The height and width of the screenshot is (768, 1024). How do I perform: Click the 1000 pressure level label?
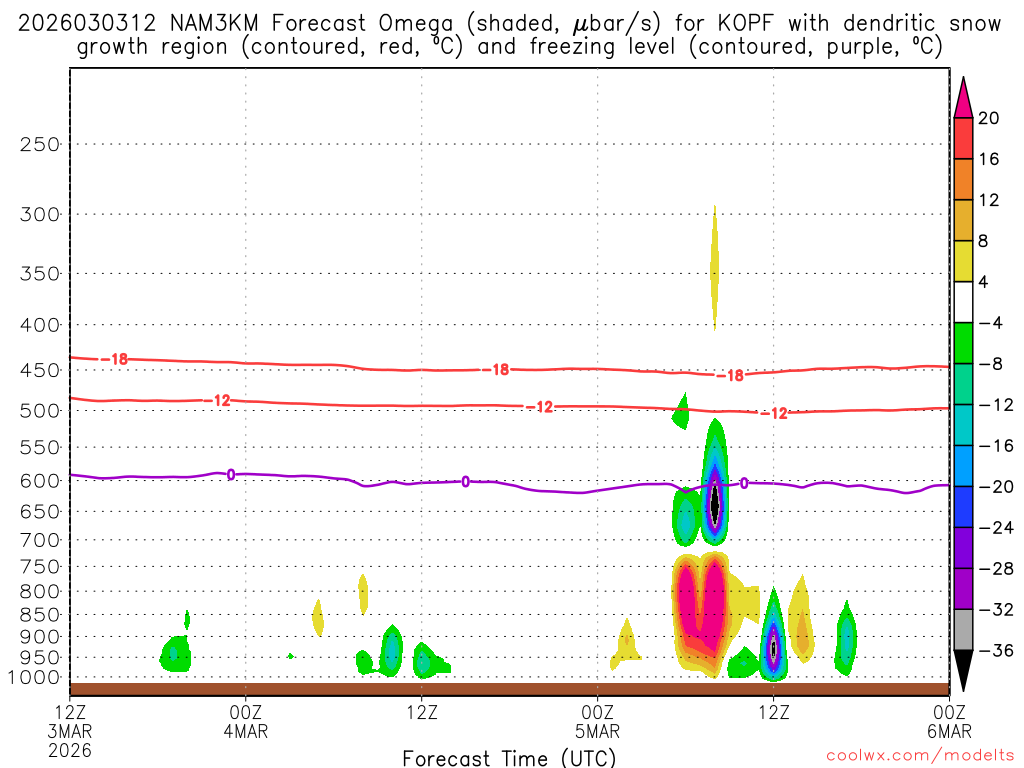pyautogui.click(x=34, y=677)
